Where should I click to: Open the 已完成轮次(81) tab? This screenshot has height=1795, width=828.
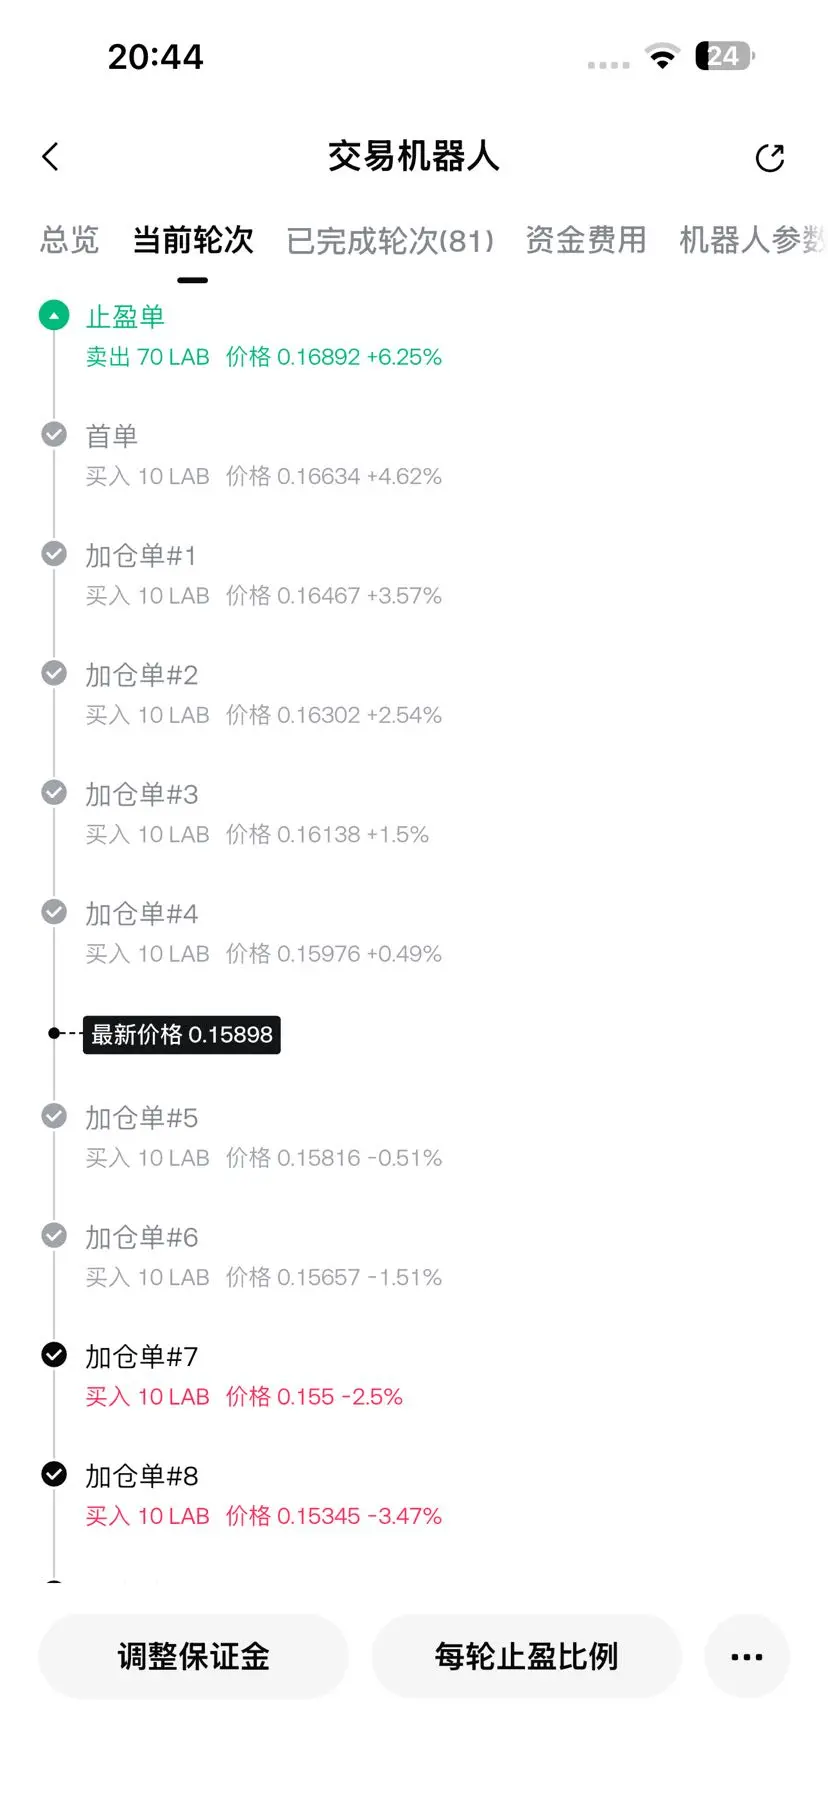(390, 241)
